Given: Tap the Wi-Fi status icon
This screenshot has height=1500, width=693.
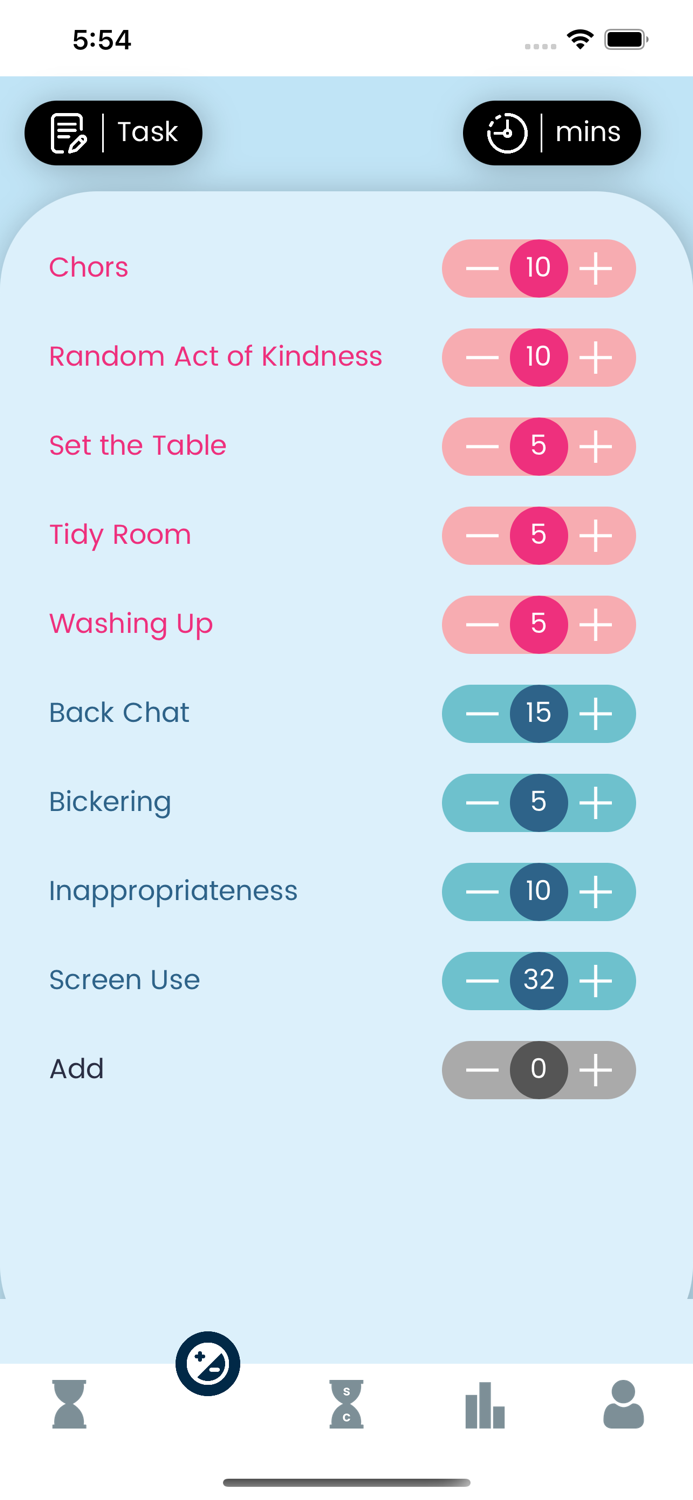Looking at the screenshot, I should click(582, 40).
